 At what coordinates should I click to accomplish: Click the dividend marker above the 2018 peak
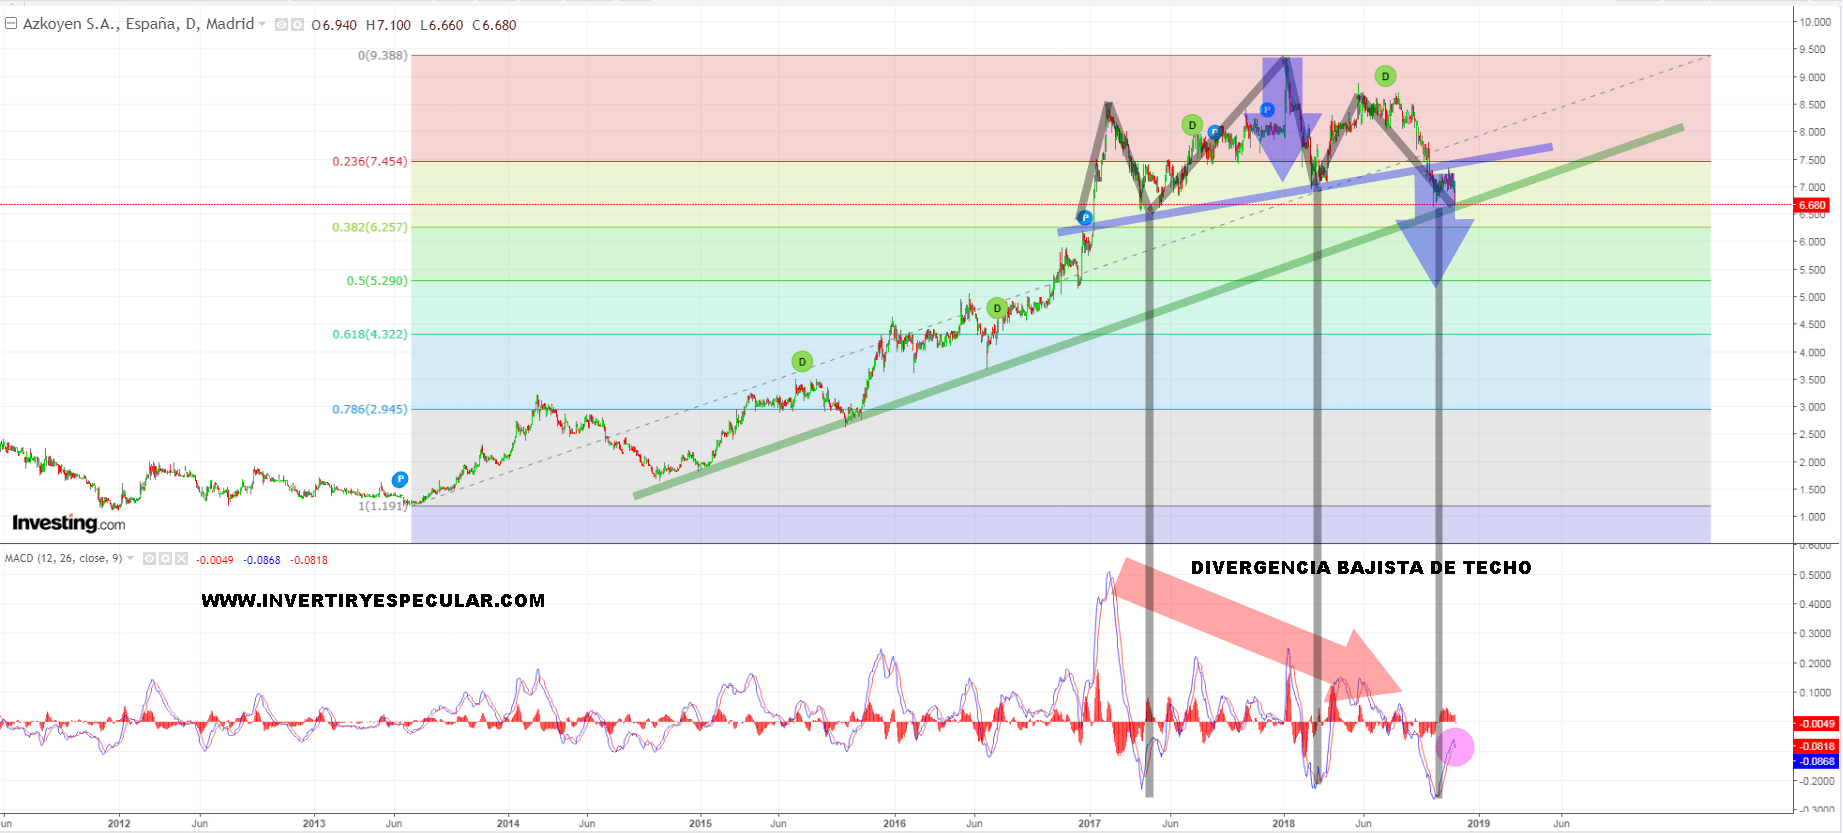pos(1385,76)
